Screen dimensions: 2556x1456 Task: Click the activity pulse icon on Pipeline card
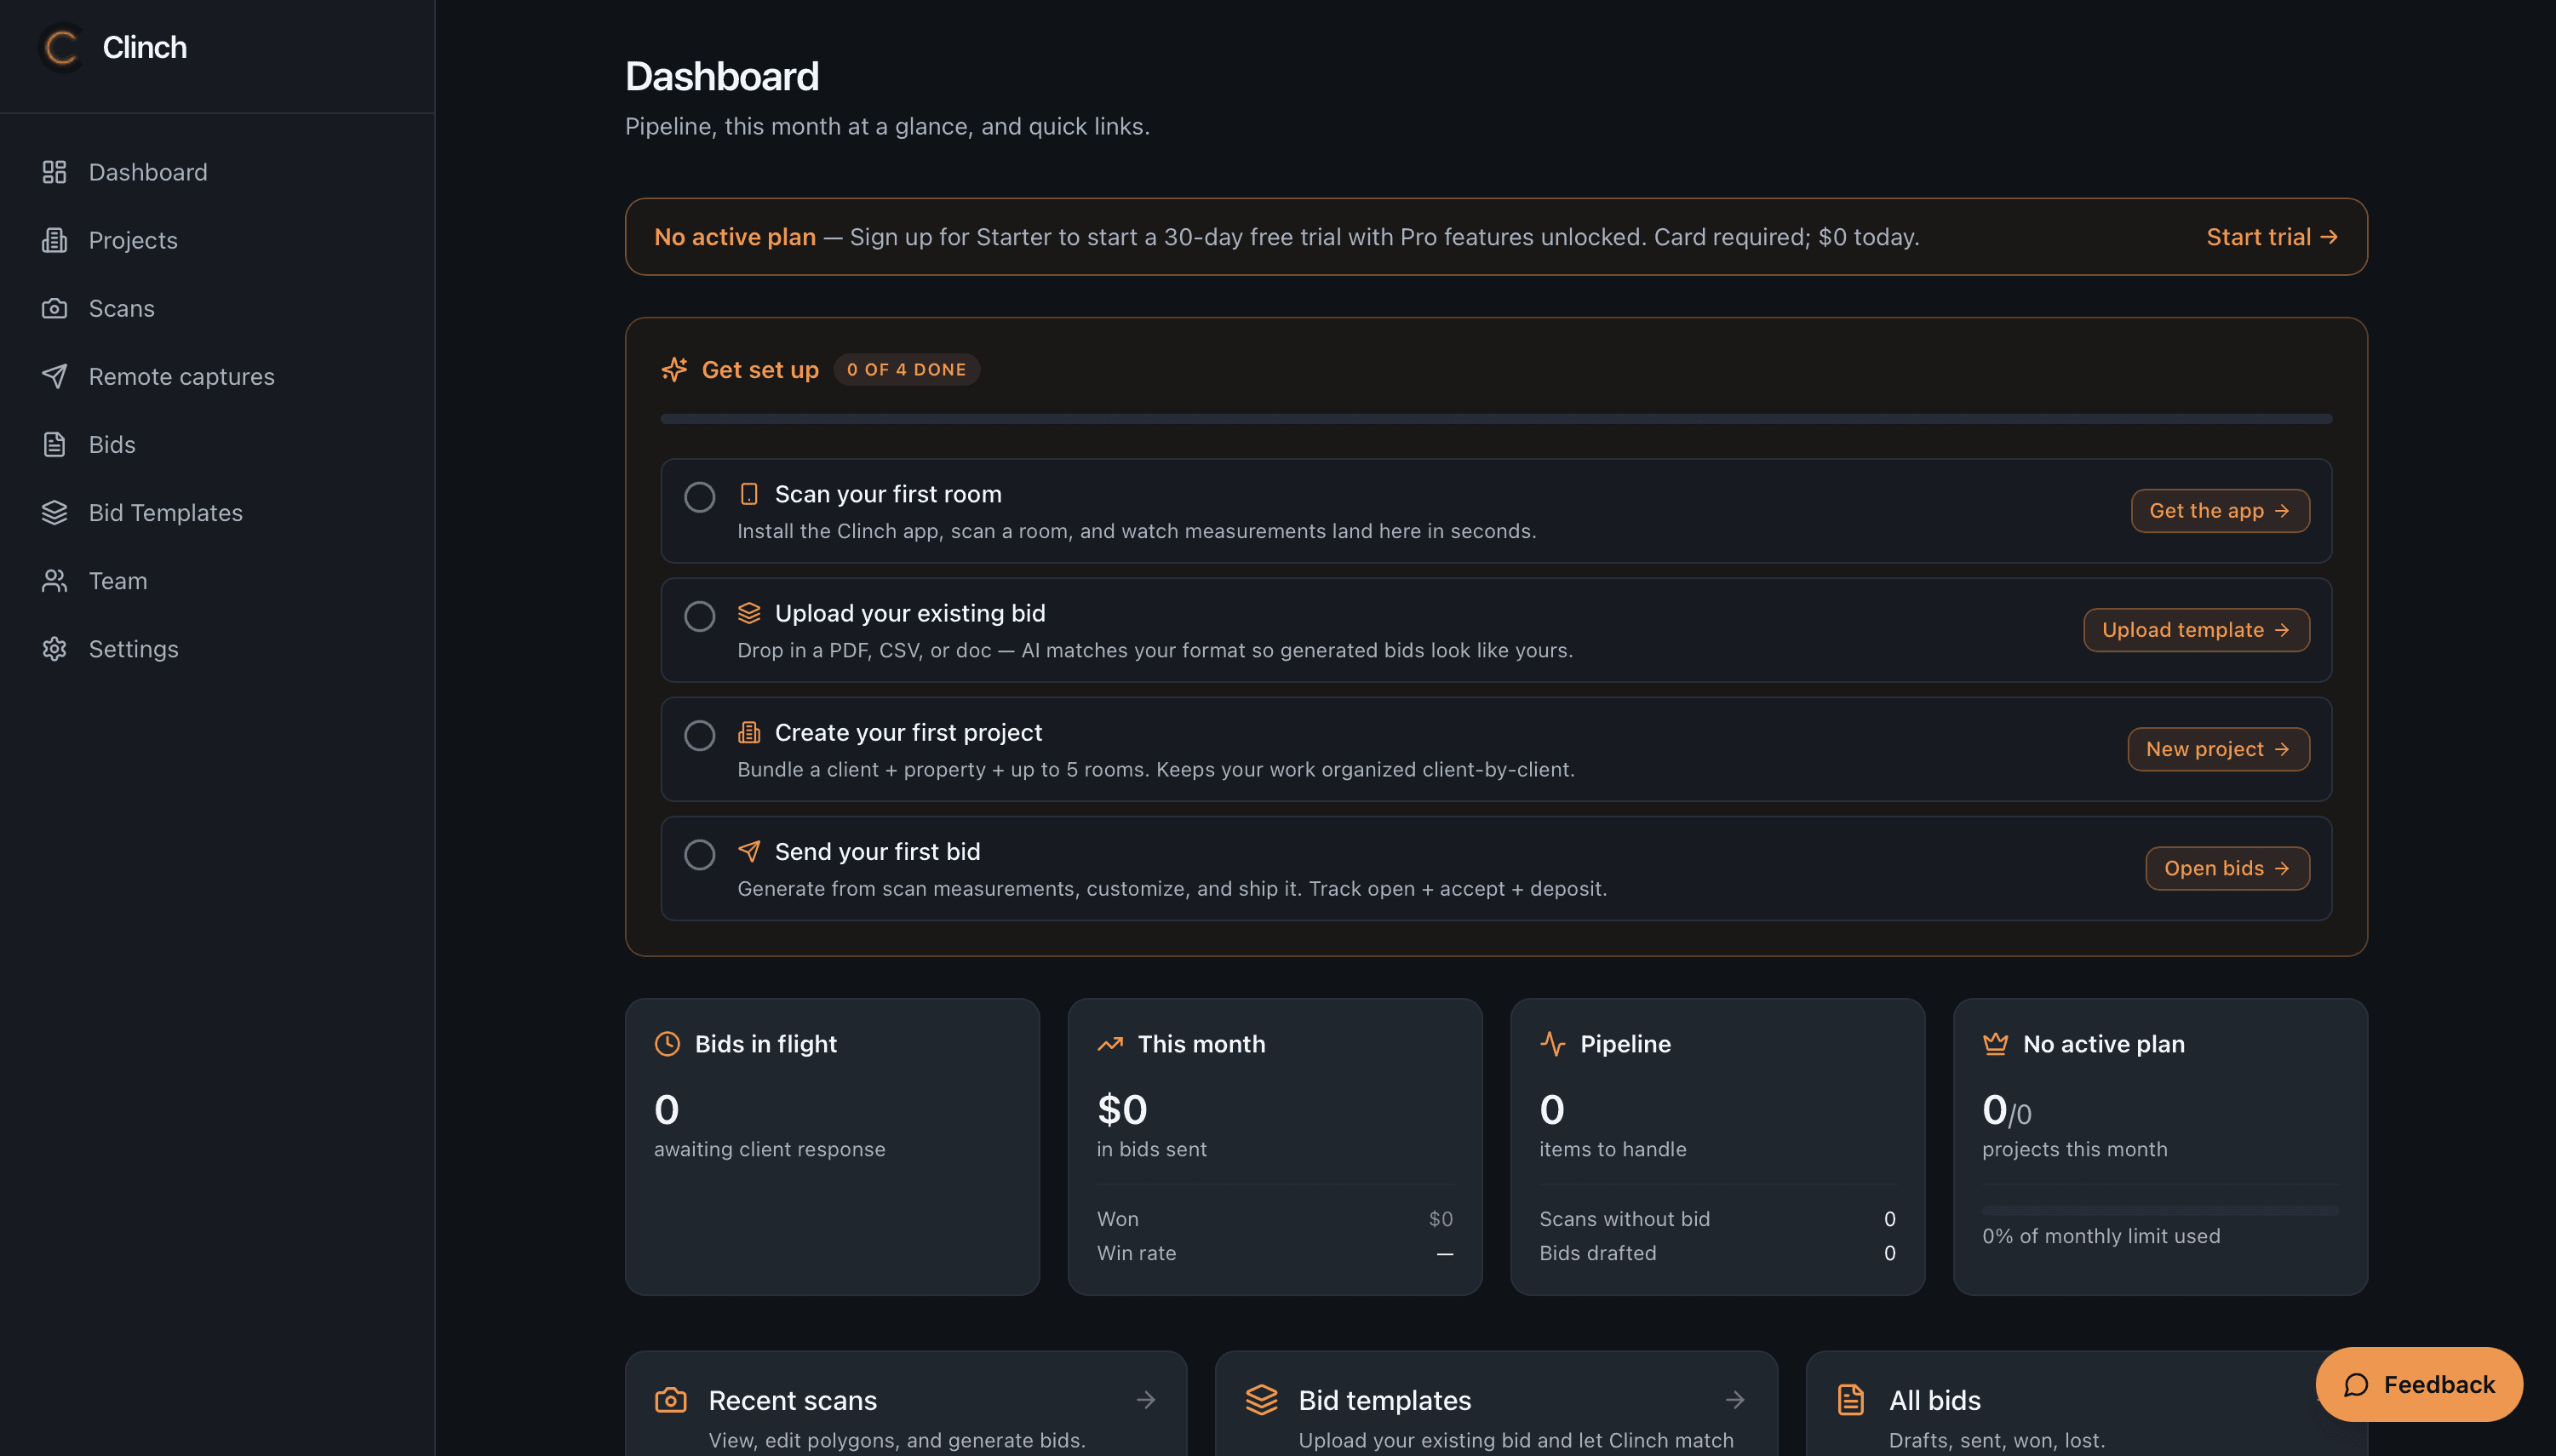(x=1552, y=1043)
